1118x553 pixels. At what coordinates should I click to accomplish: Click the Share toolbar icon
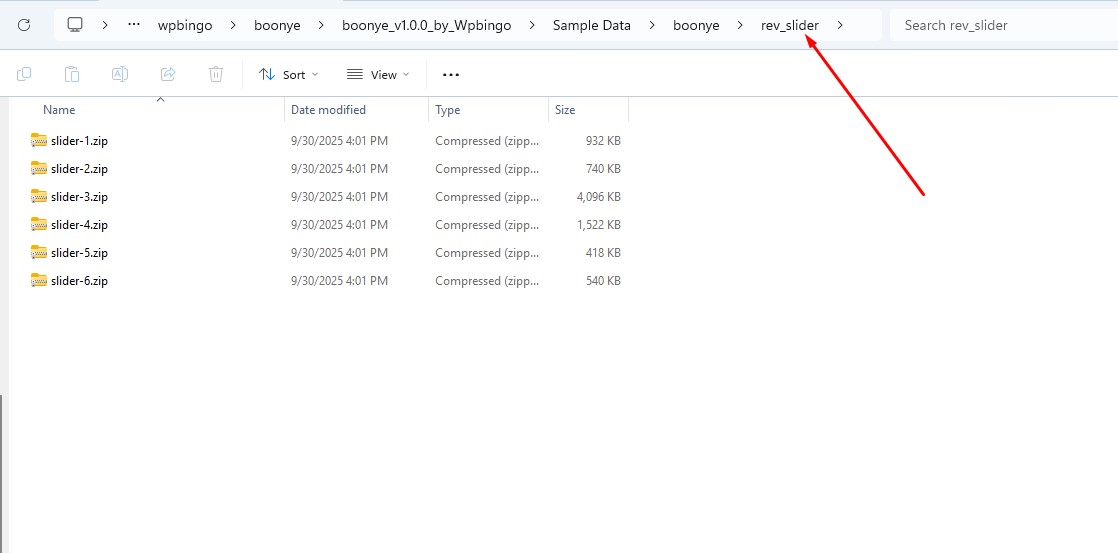[x=168, y=74]
